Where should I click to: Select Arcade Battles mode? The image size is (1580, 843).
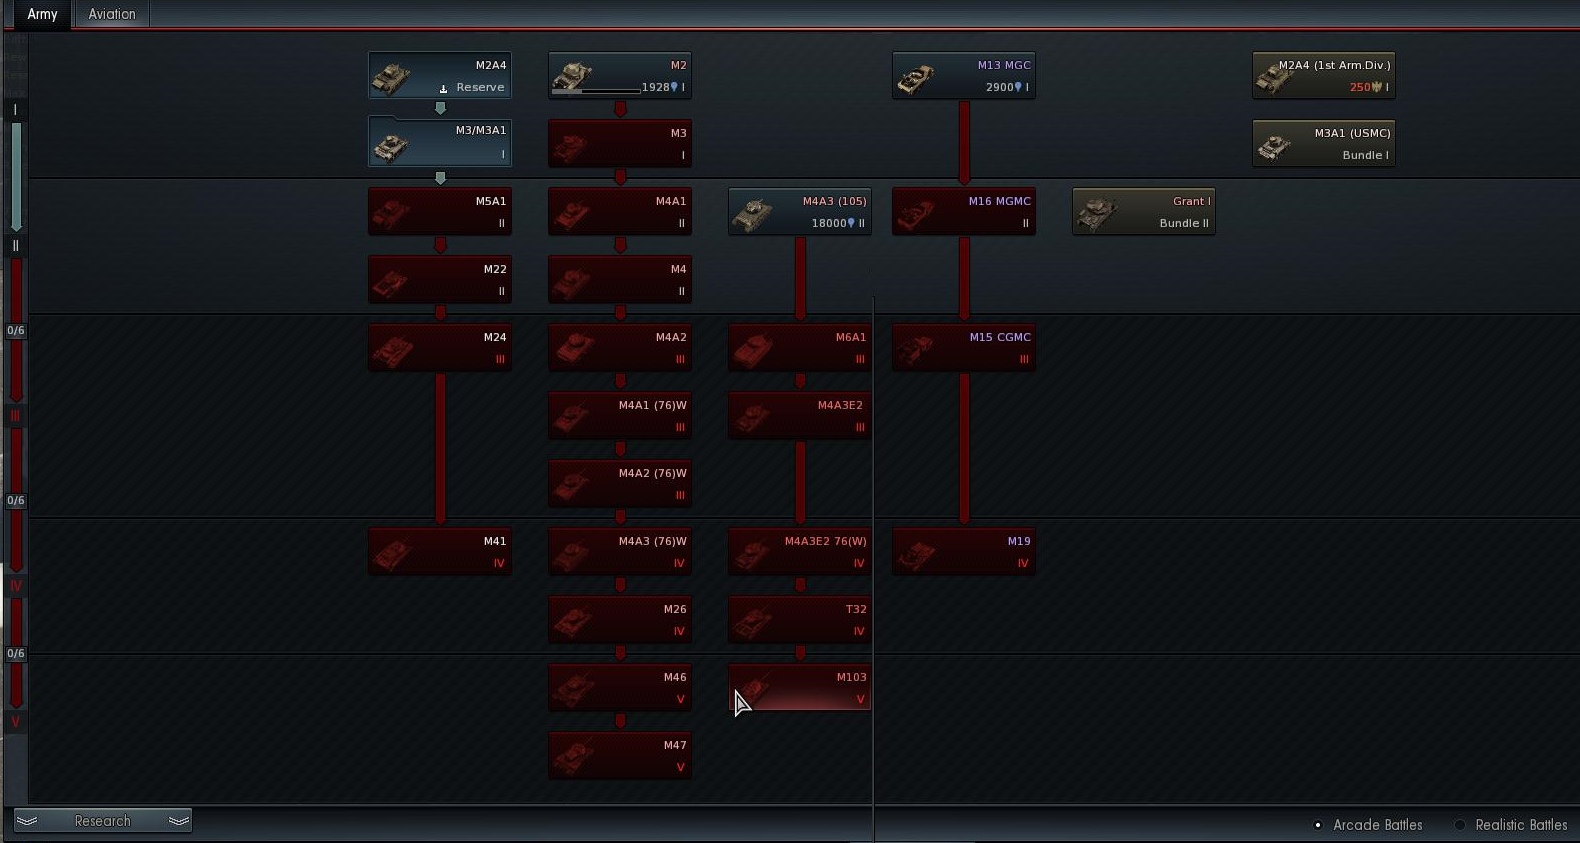click(1368, 825)
